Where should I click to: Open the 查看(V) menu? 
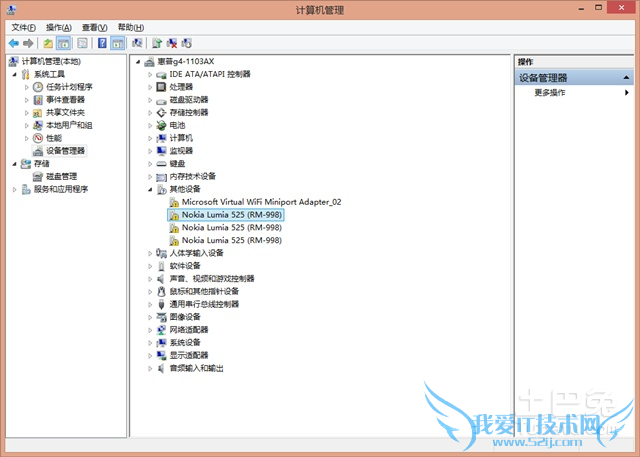click(95, 27)
